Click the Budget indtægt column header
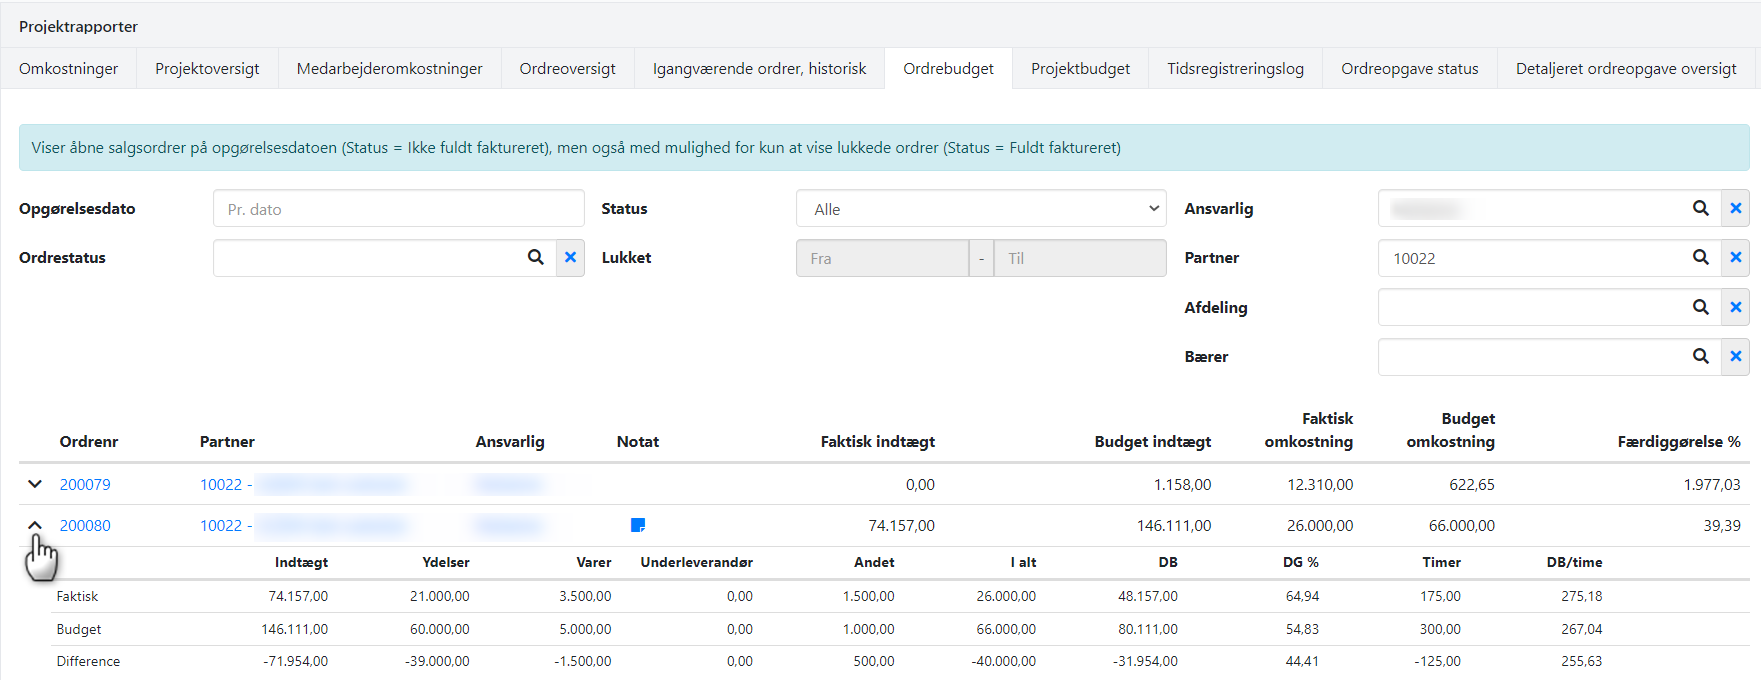 coord(1153,441)
